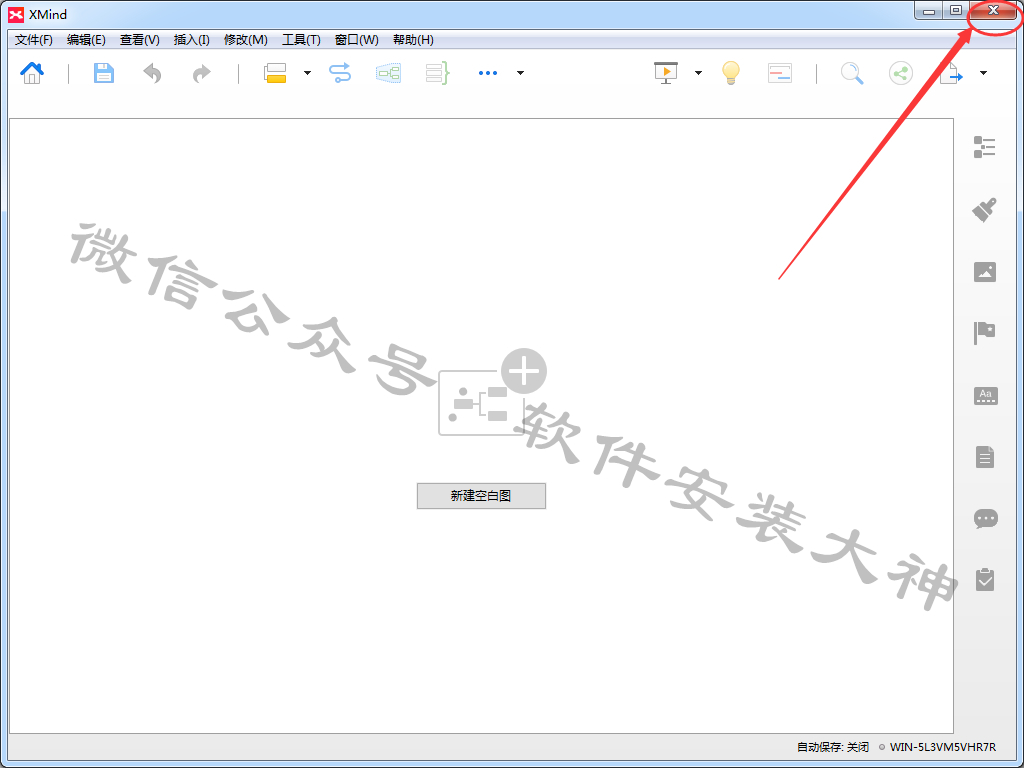The image size is (1024, 768).
Task: Insert a topic with the yellow topic icon
Action: pyautogui.click(x=275, y=72)
